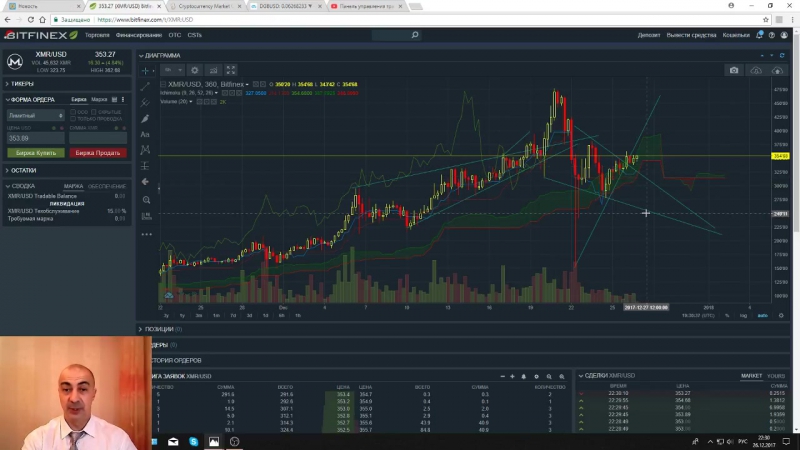The image size is (800, 450).
Task: Open order book settings gear
Action: pos(536,377)
